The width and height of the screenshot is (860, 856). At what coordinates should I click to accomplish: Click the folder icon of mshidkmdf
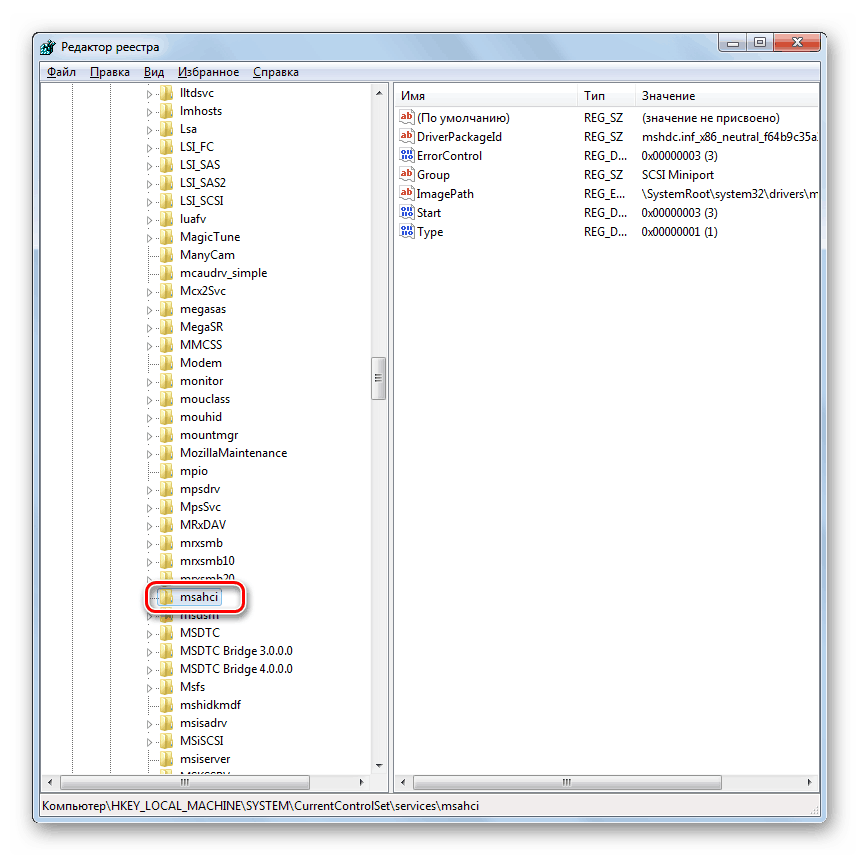pyautogui.click(x=166, y=705)
